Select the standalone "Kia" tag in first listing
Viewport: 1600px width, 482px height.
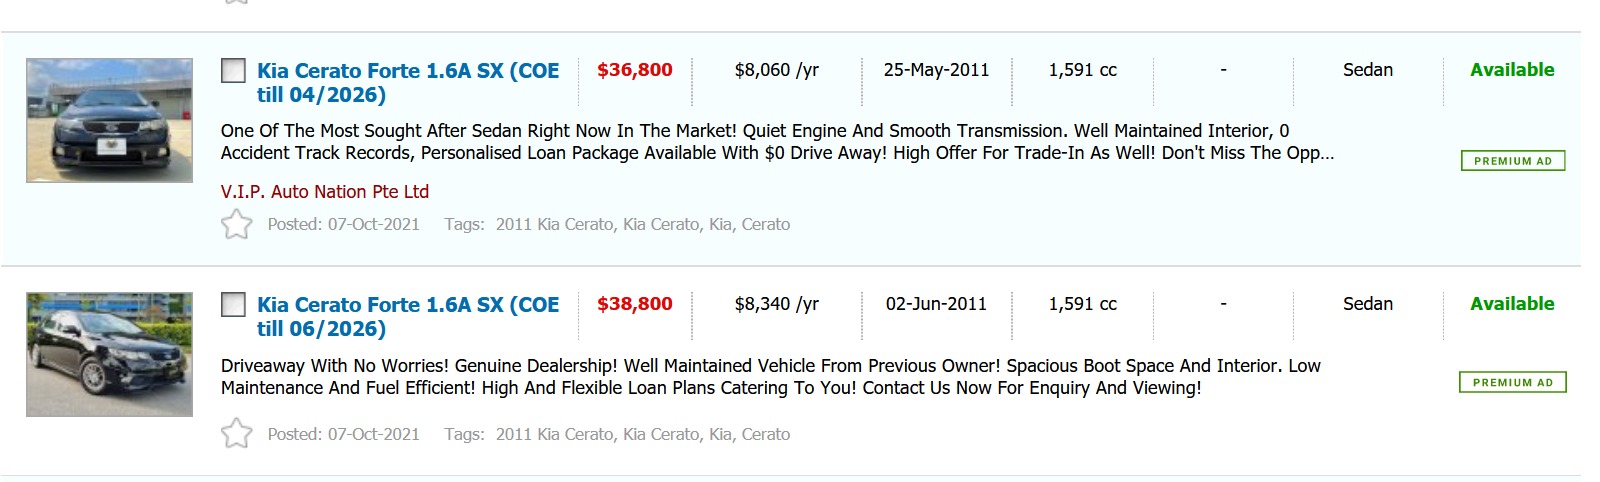click(720, 225)
